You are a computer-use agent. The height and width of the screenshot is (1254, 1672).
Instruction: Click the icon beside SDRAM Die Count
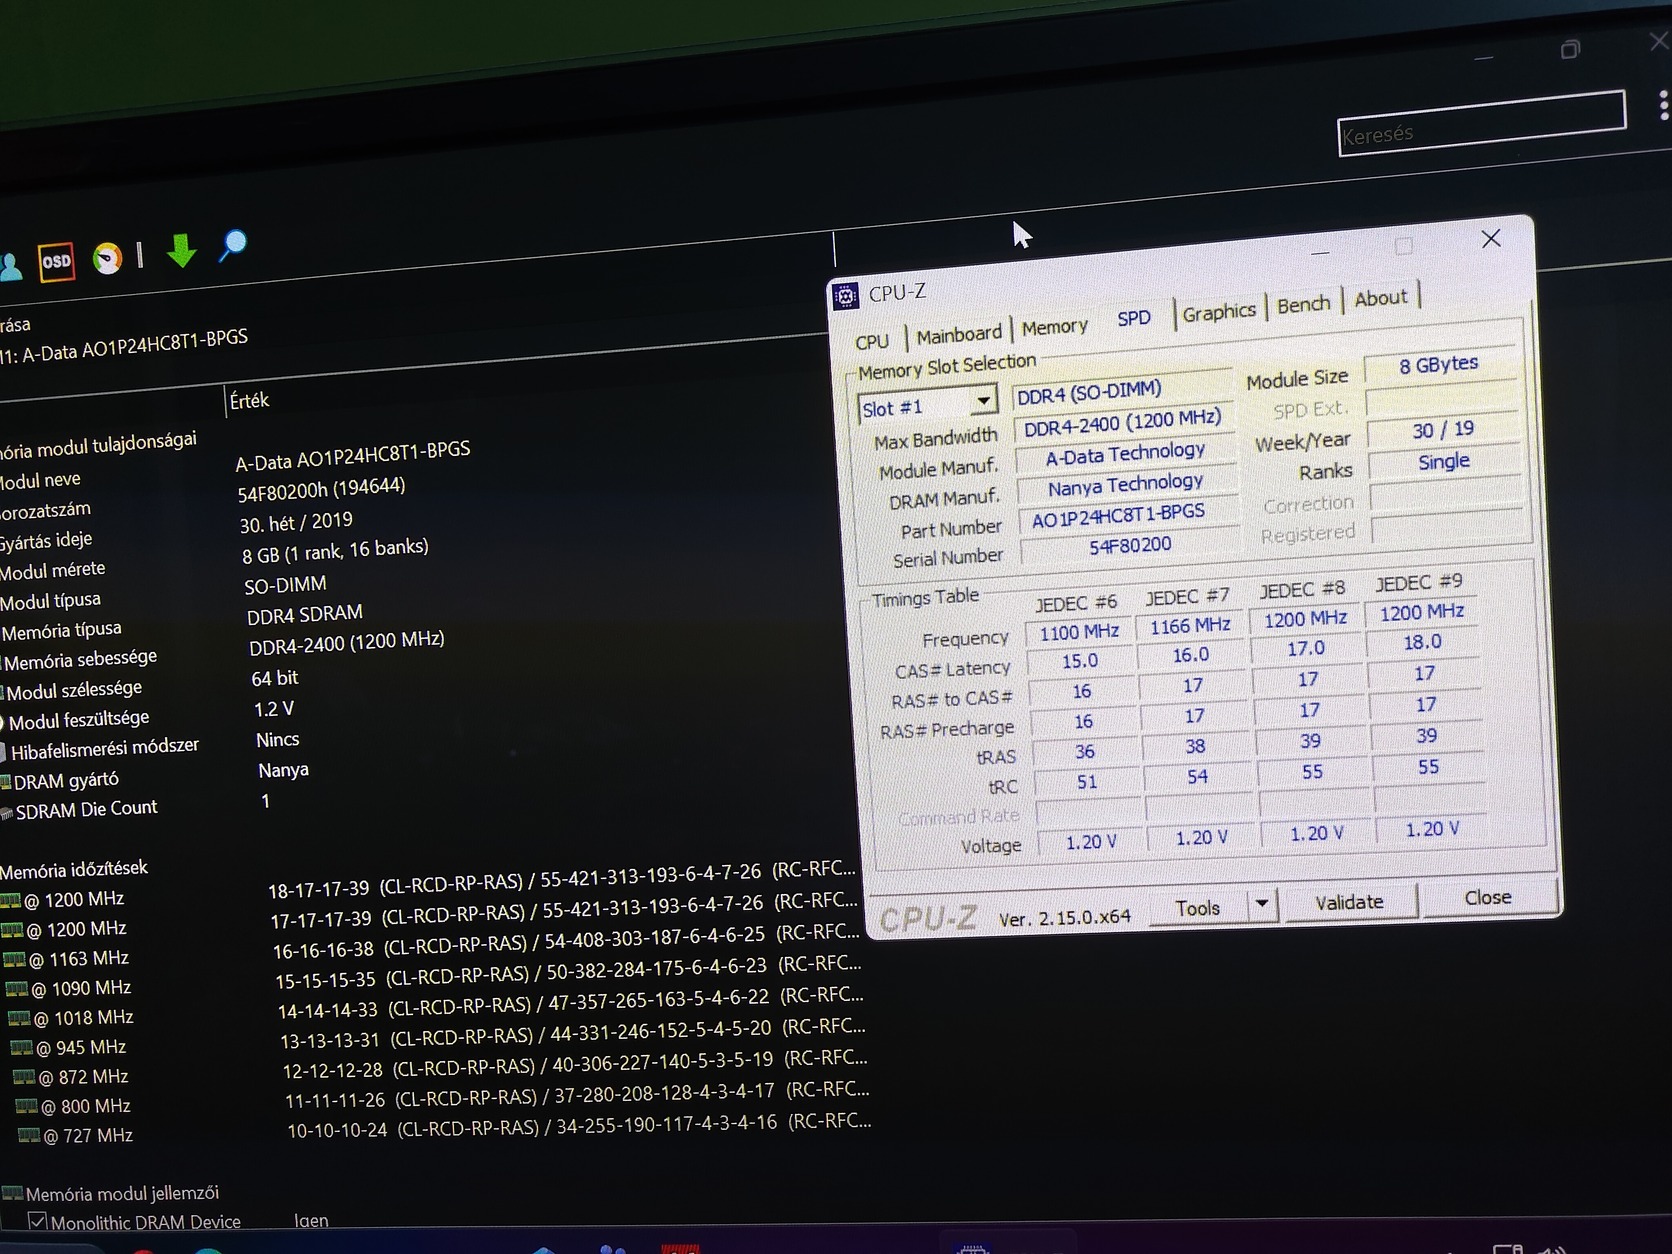(6, 813)
